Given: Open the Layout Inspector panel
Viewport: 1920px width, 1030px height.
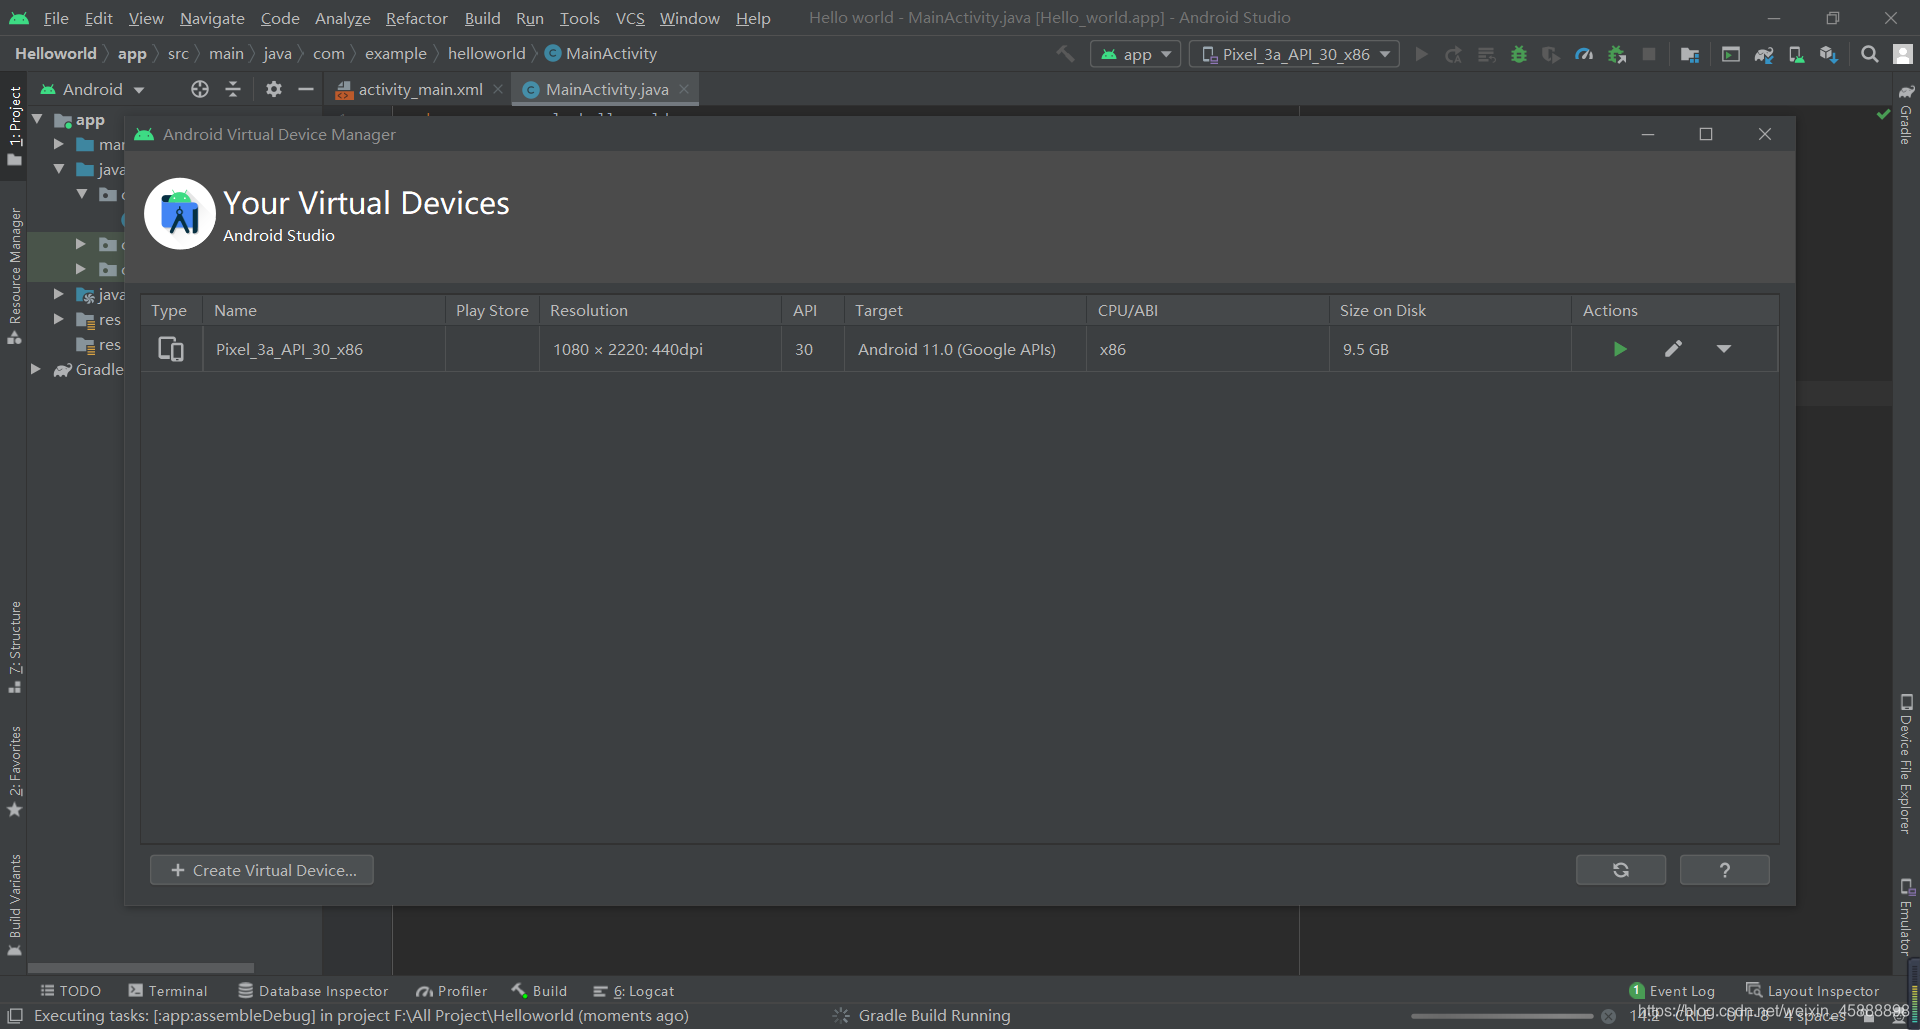Looking at the screenshot, I should point(1813,991).
